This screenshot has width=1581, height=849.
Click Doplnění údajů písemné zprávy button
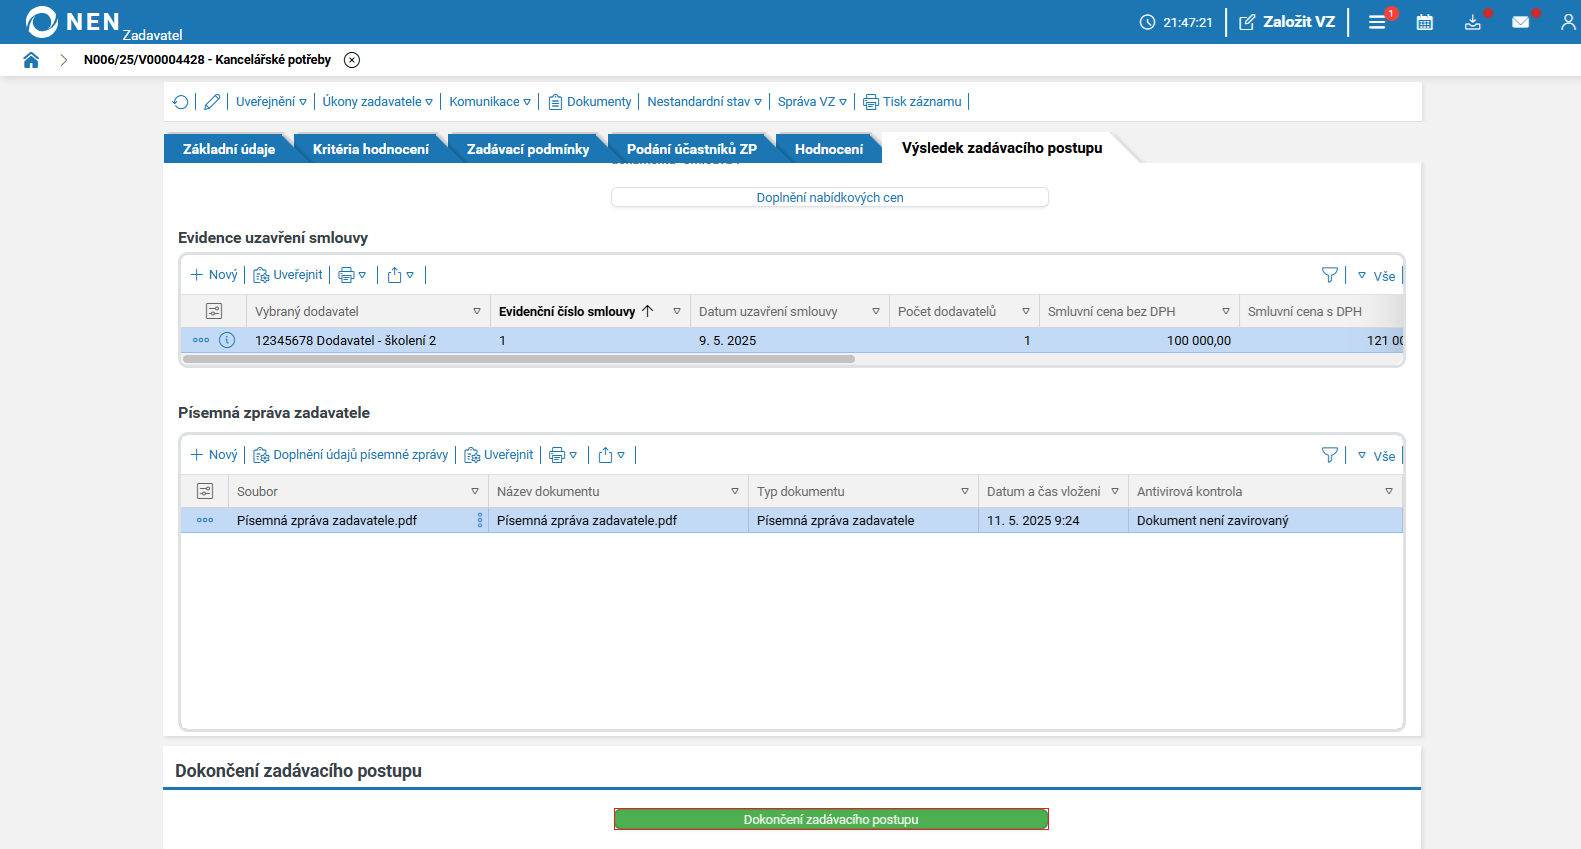click(351, 455)
